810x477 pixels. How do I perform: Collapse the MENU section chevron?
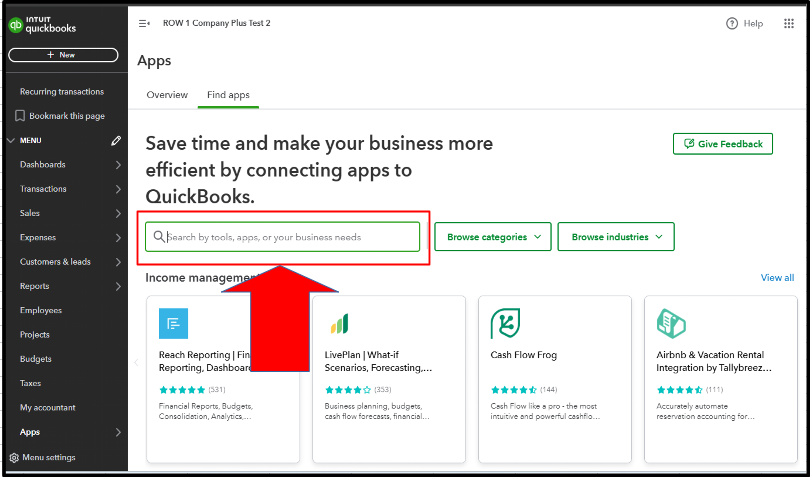tap(11, 141)
